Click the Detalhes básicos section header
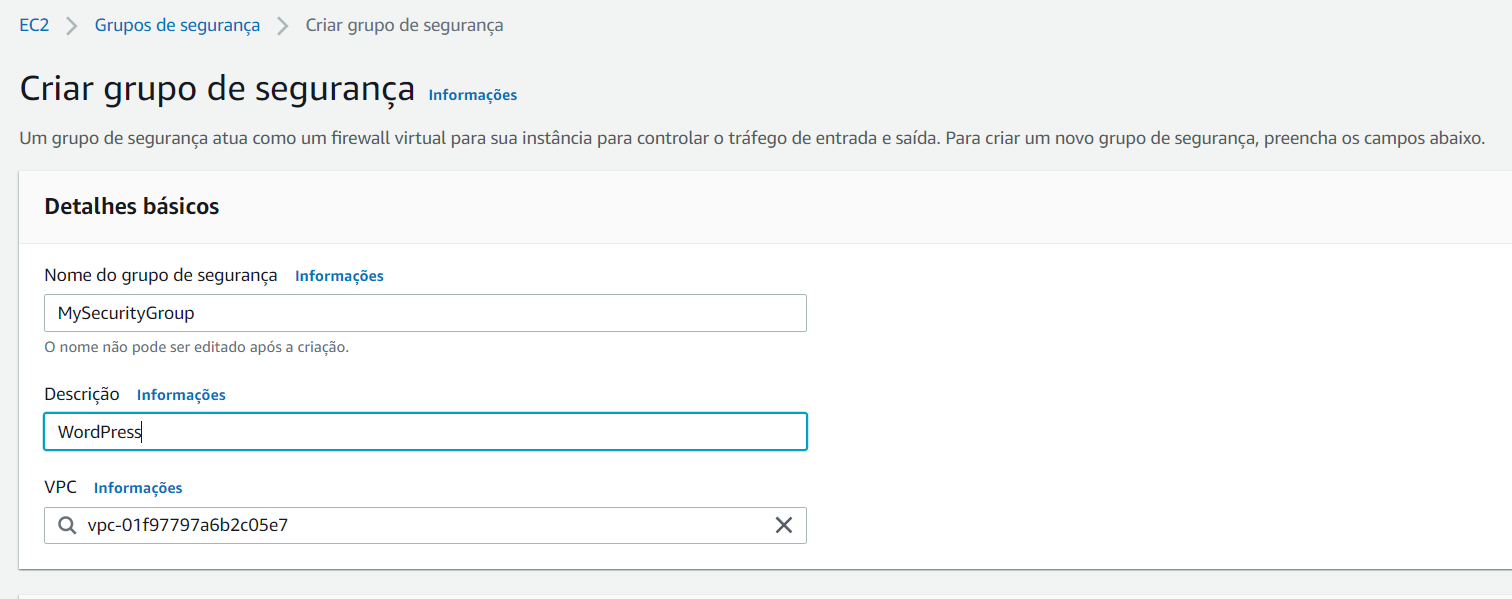1512x599 pixels. pyautogui.click(x=131, y=206)
